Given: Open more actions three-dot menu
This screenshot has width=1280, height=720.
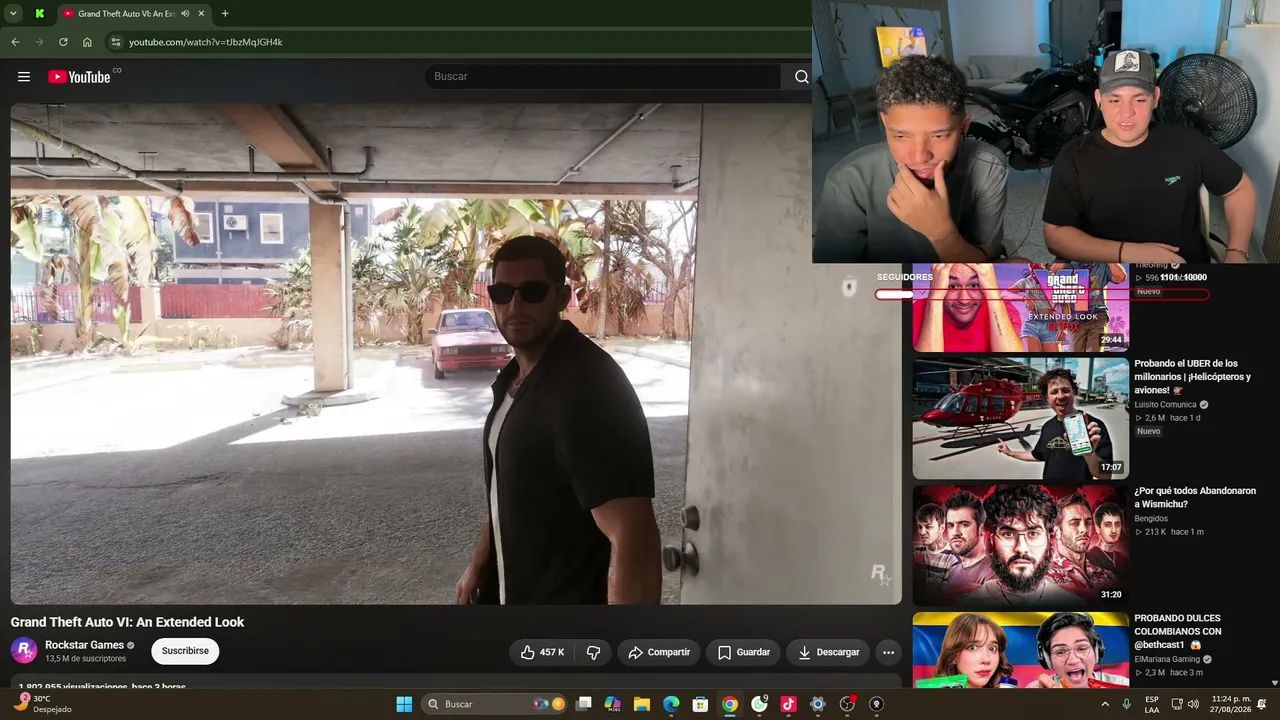Looking at the screenshot, I should coord(888,652).
